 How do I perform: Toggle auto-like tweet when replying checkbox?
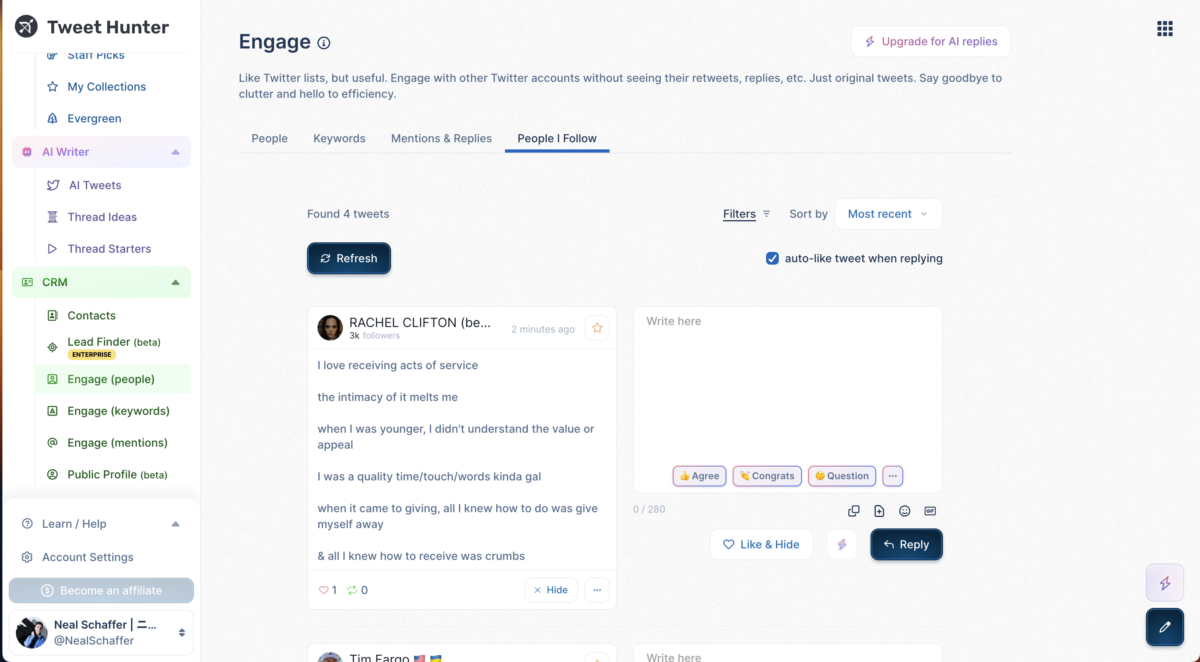tap(772, 258)
